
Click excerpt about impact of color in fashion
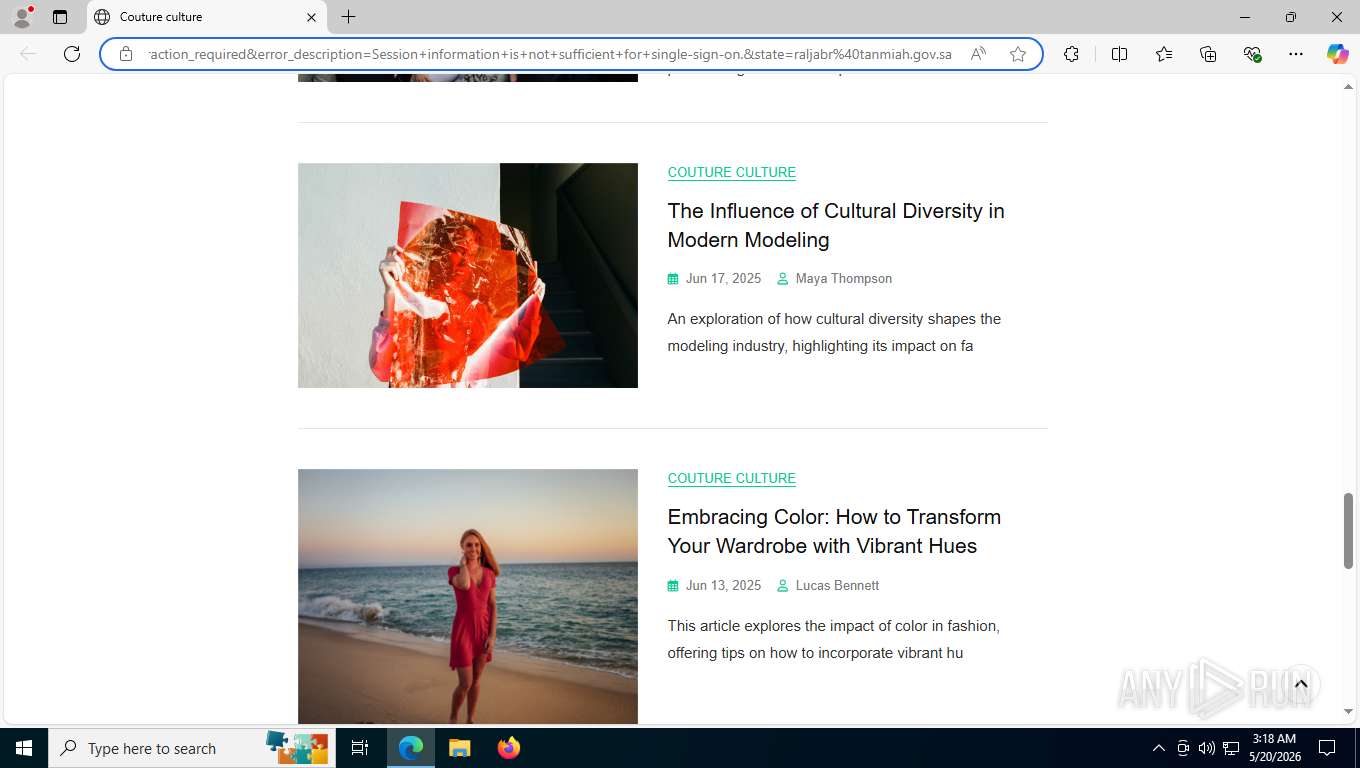coord(834,639)
